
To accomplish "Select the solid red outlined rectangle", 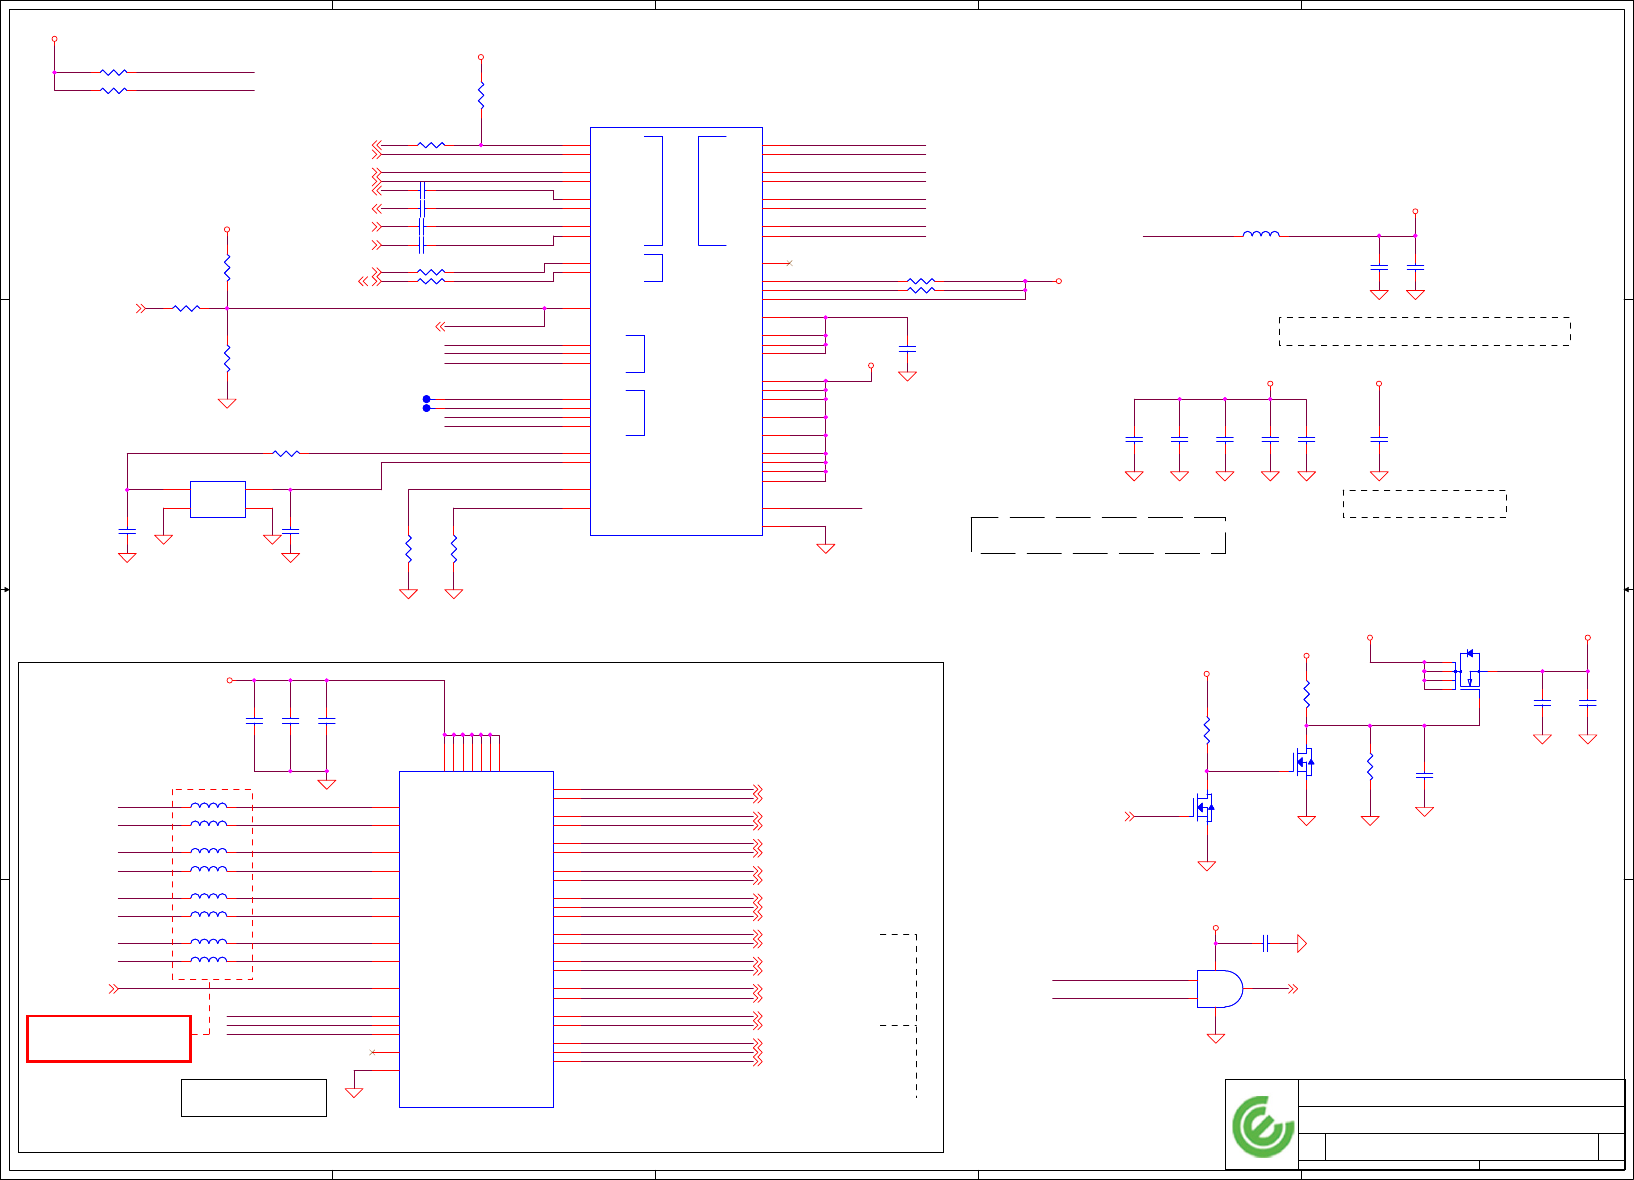I will tap(108, 1039).
